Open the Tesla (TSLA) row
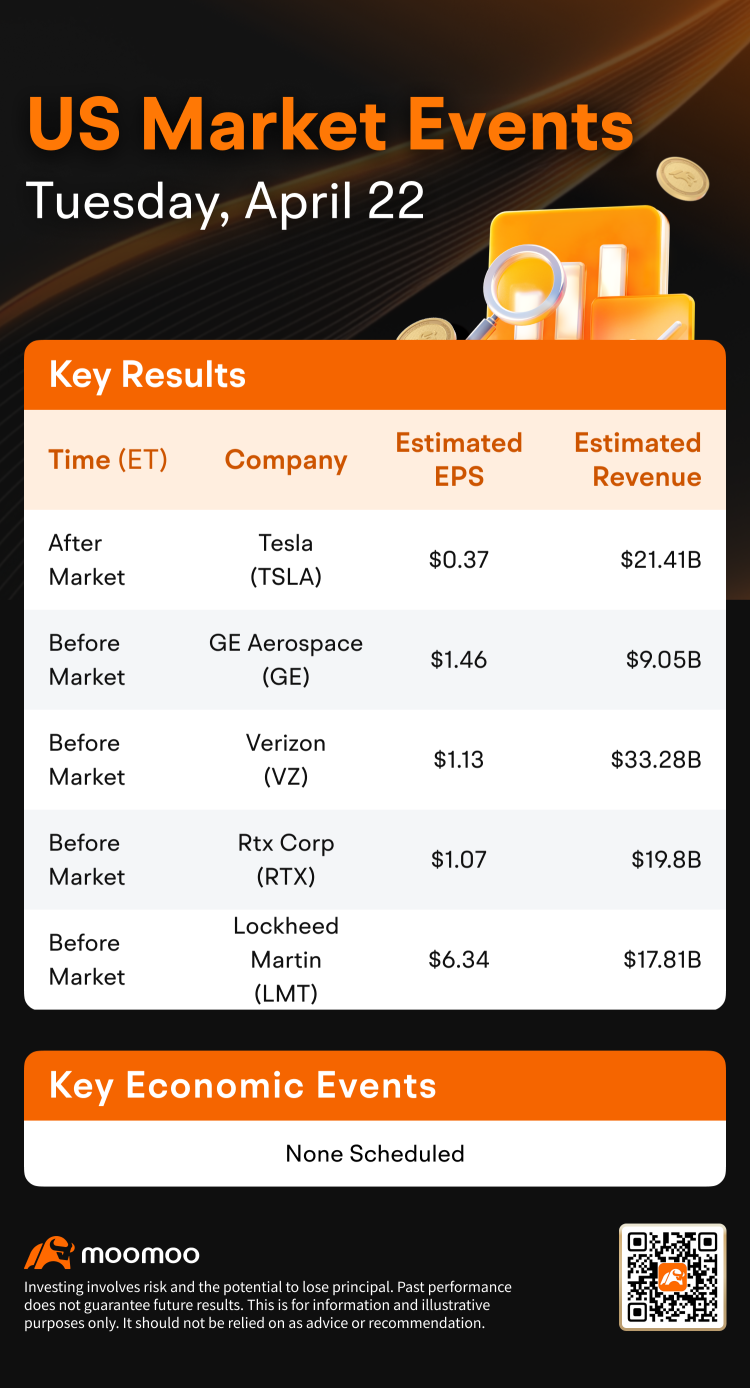Image resolution: width=750 pixels, height=1388 pixels. 375,560
